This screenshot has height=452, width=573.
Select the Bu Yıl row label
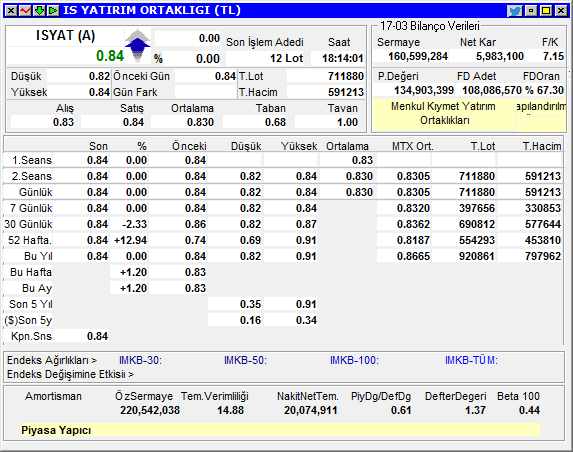pyautogui.click(x=38, y=257)
